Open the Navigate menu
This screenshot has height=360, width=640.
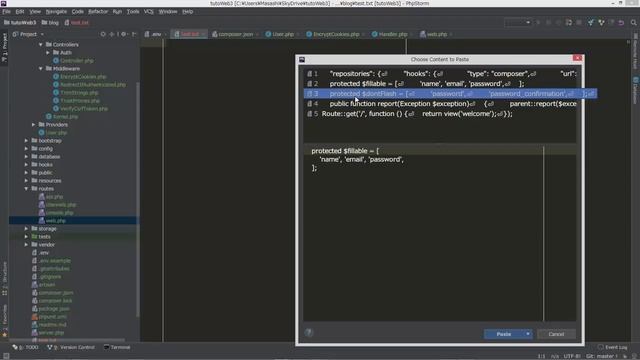pyautogui.click(x=56, y=11)
